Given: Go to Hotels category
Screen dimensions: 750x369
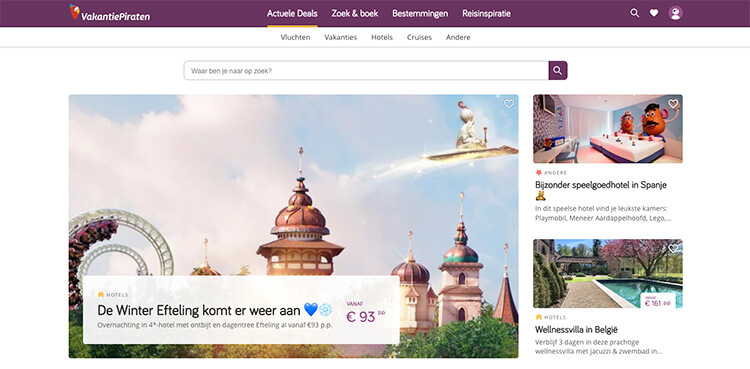Looking at the screenshot, I should (382, 37).
